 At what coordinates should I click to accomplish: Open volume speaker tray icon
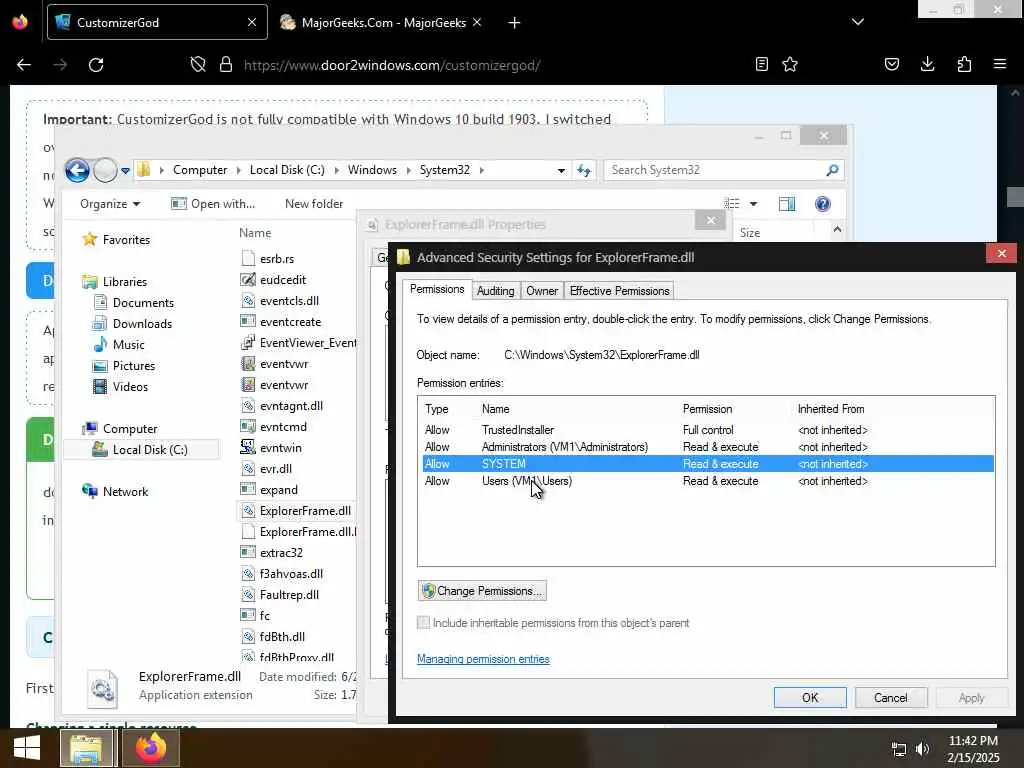922,749
